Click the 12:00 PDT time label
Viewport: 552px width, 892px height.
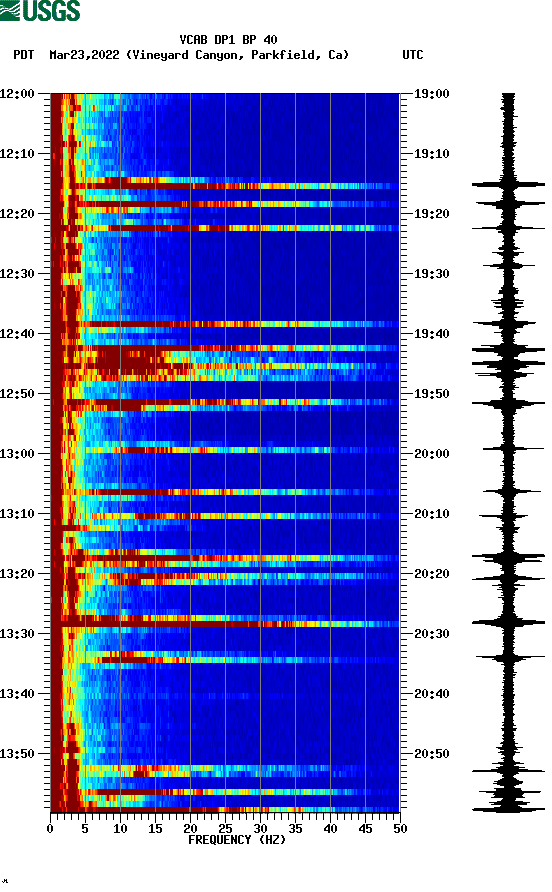[17, 93]
